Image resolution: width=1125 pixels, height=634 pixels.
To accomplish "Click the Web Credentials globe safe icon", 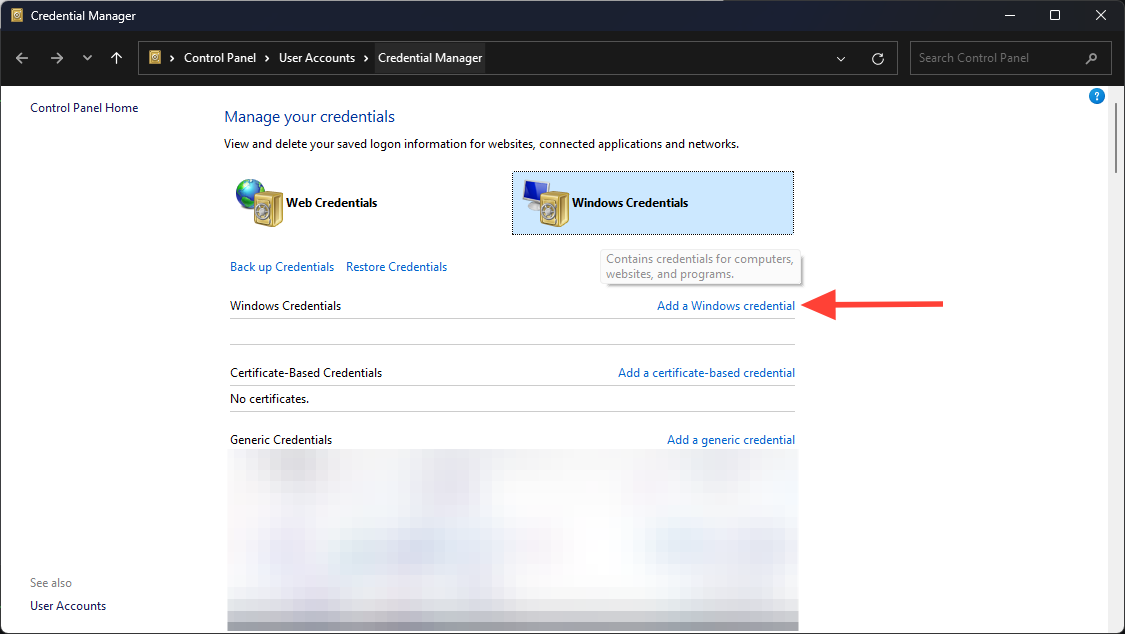I will (259, 202).
